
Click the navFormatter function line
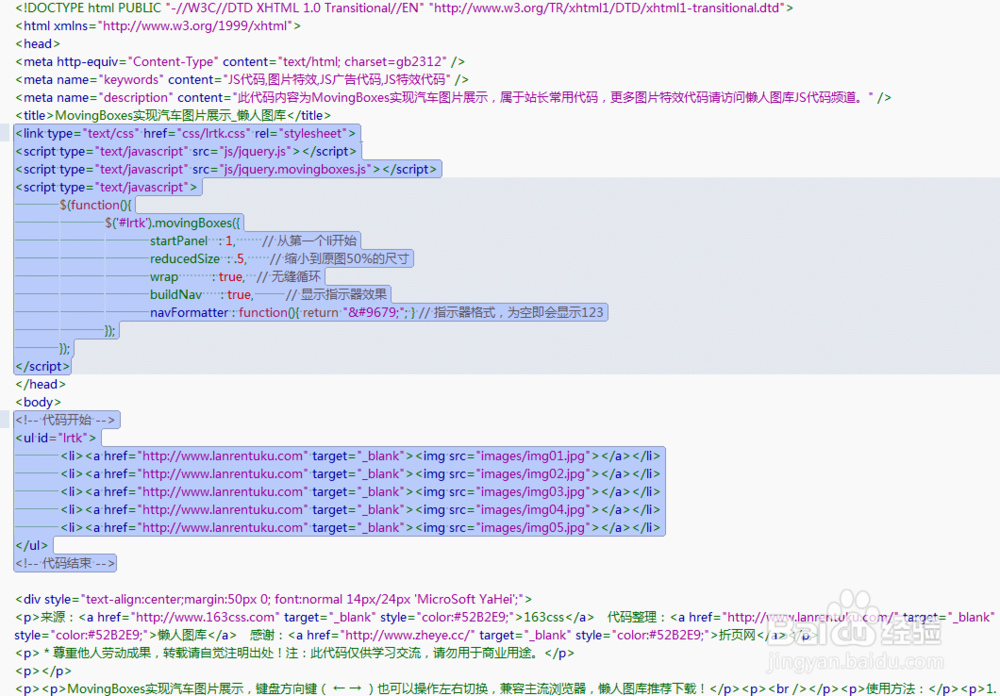(376, 312)
